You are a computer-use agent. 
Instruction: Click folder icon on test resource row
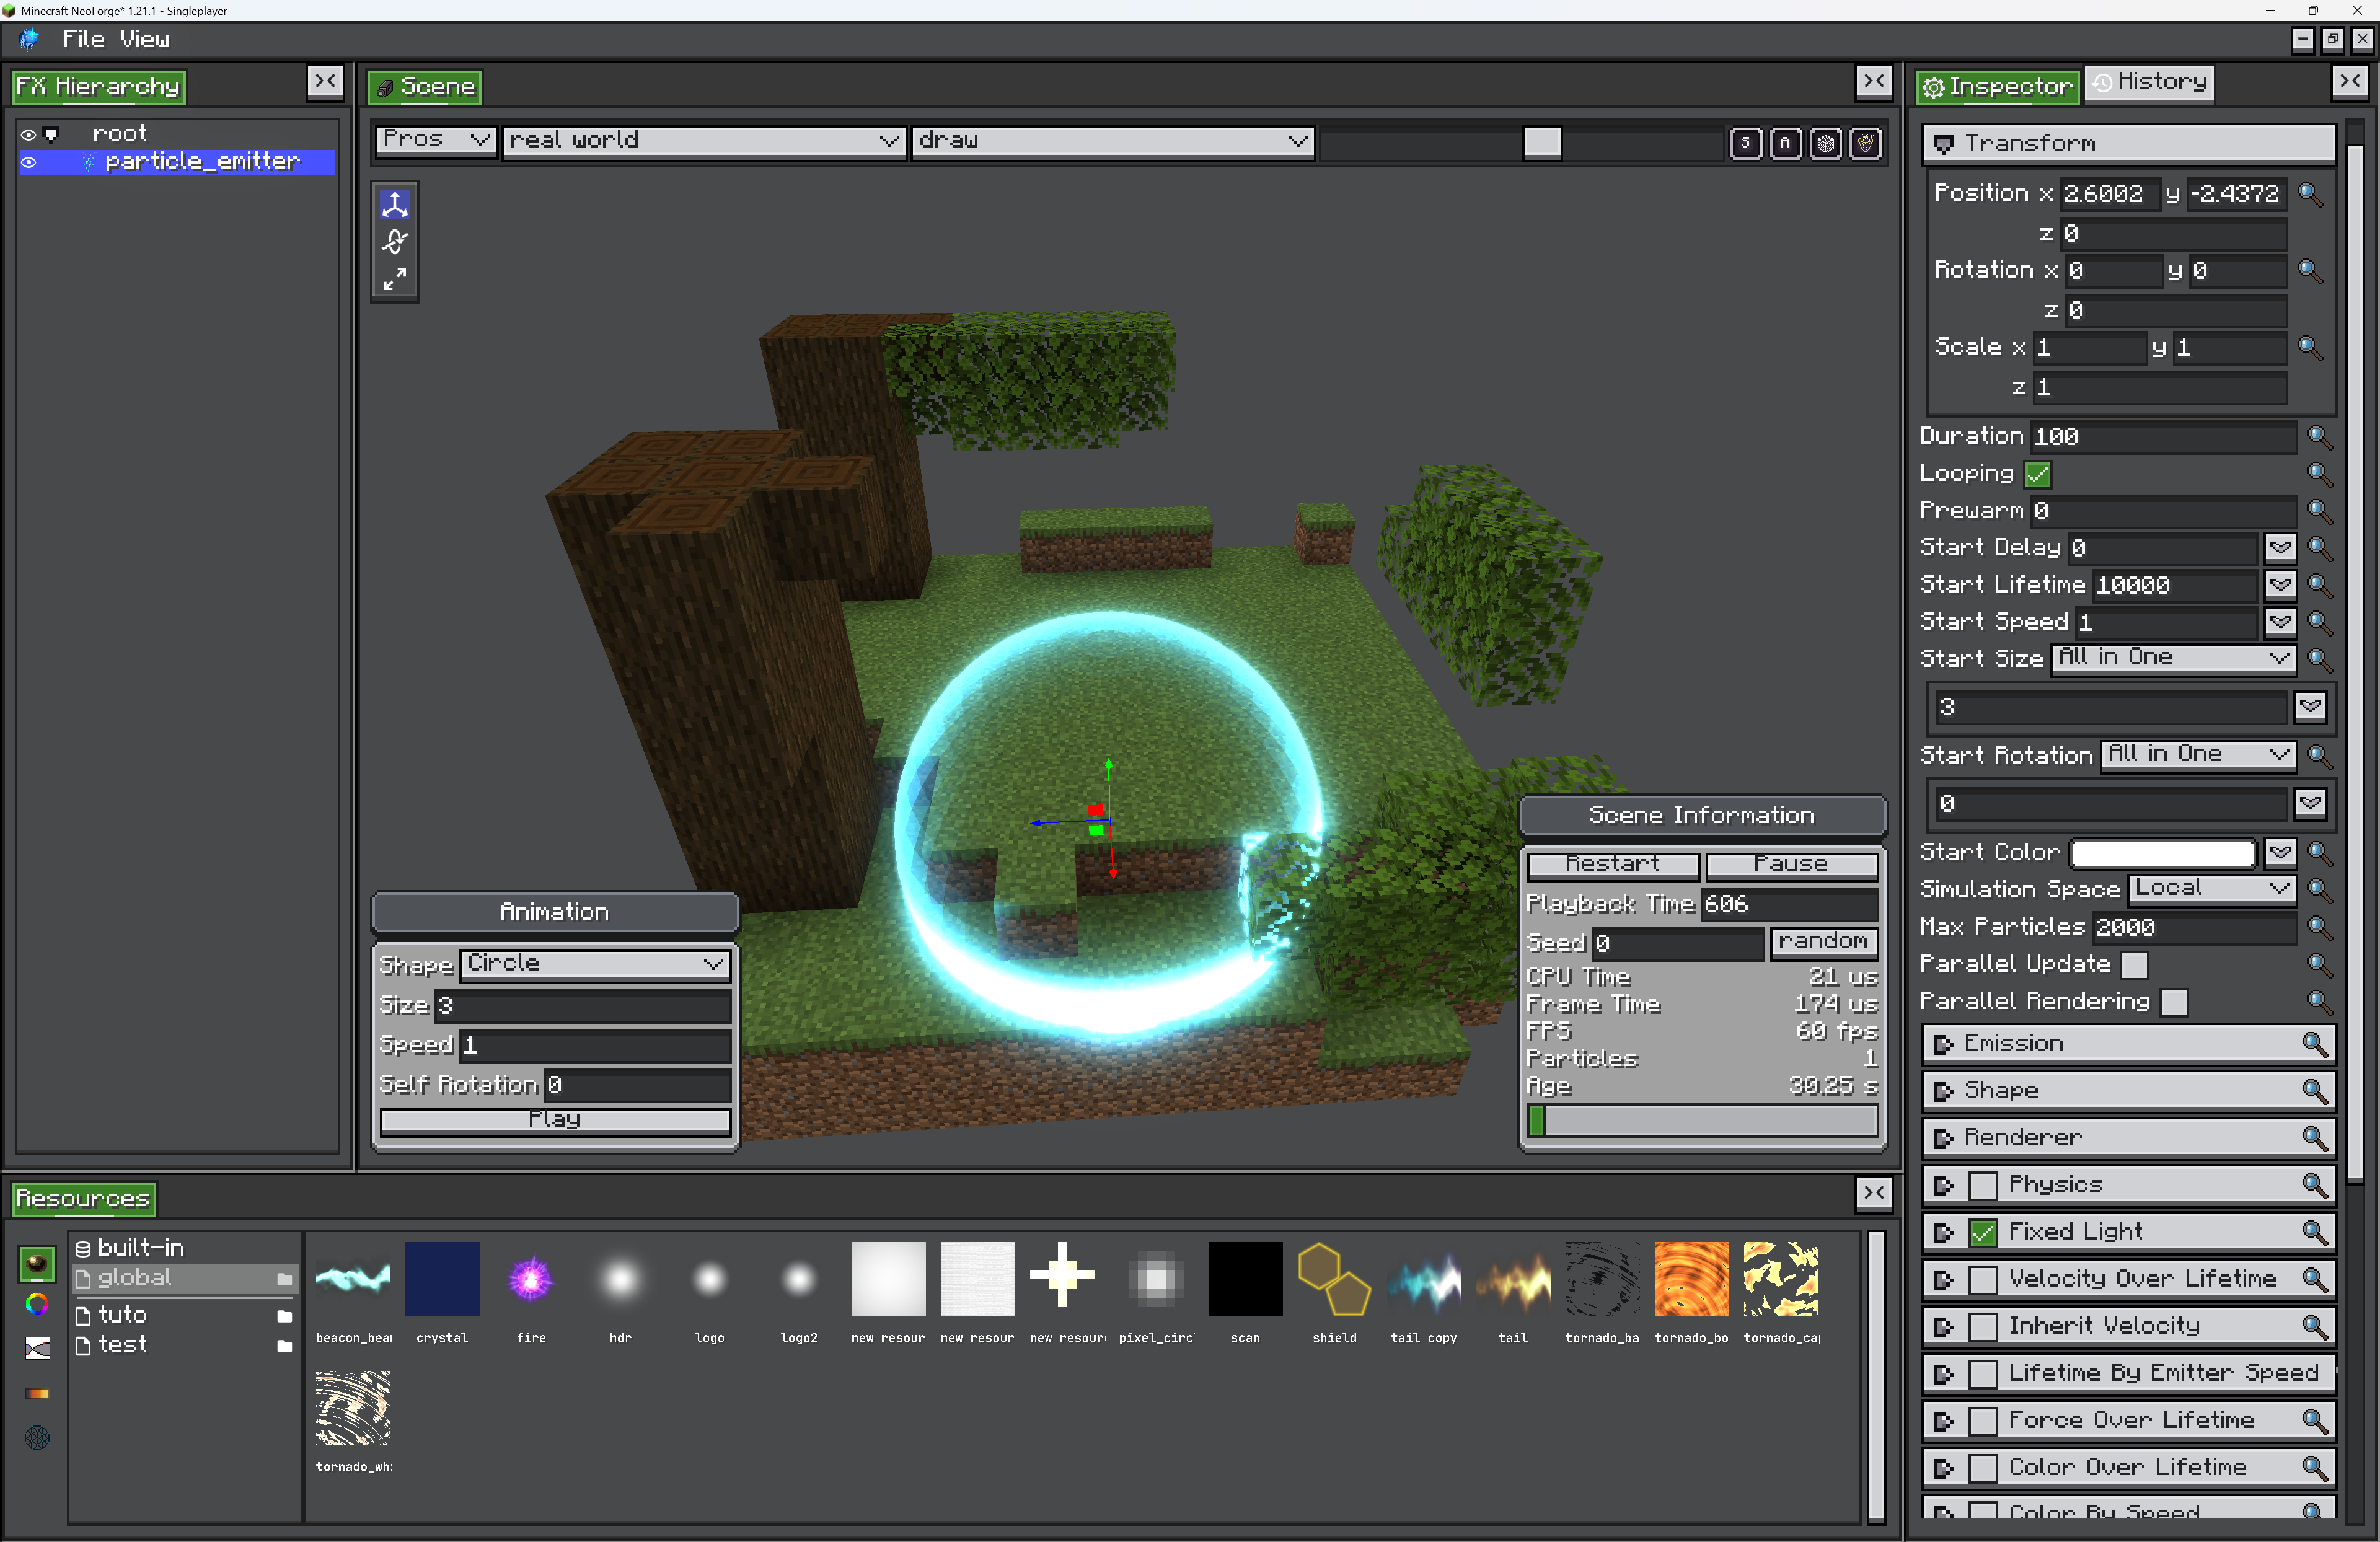pos(284,1346)
